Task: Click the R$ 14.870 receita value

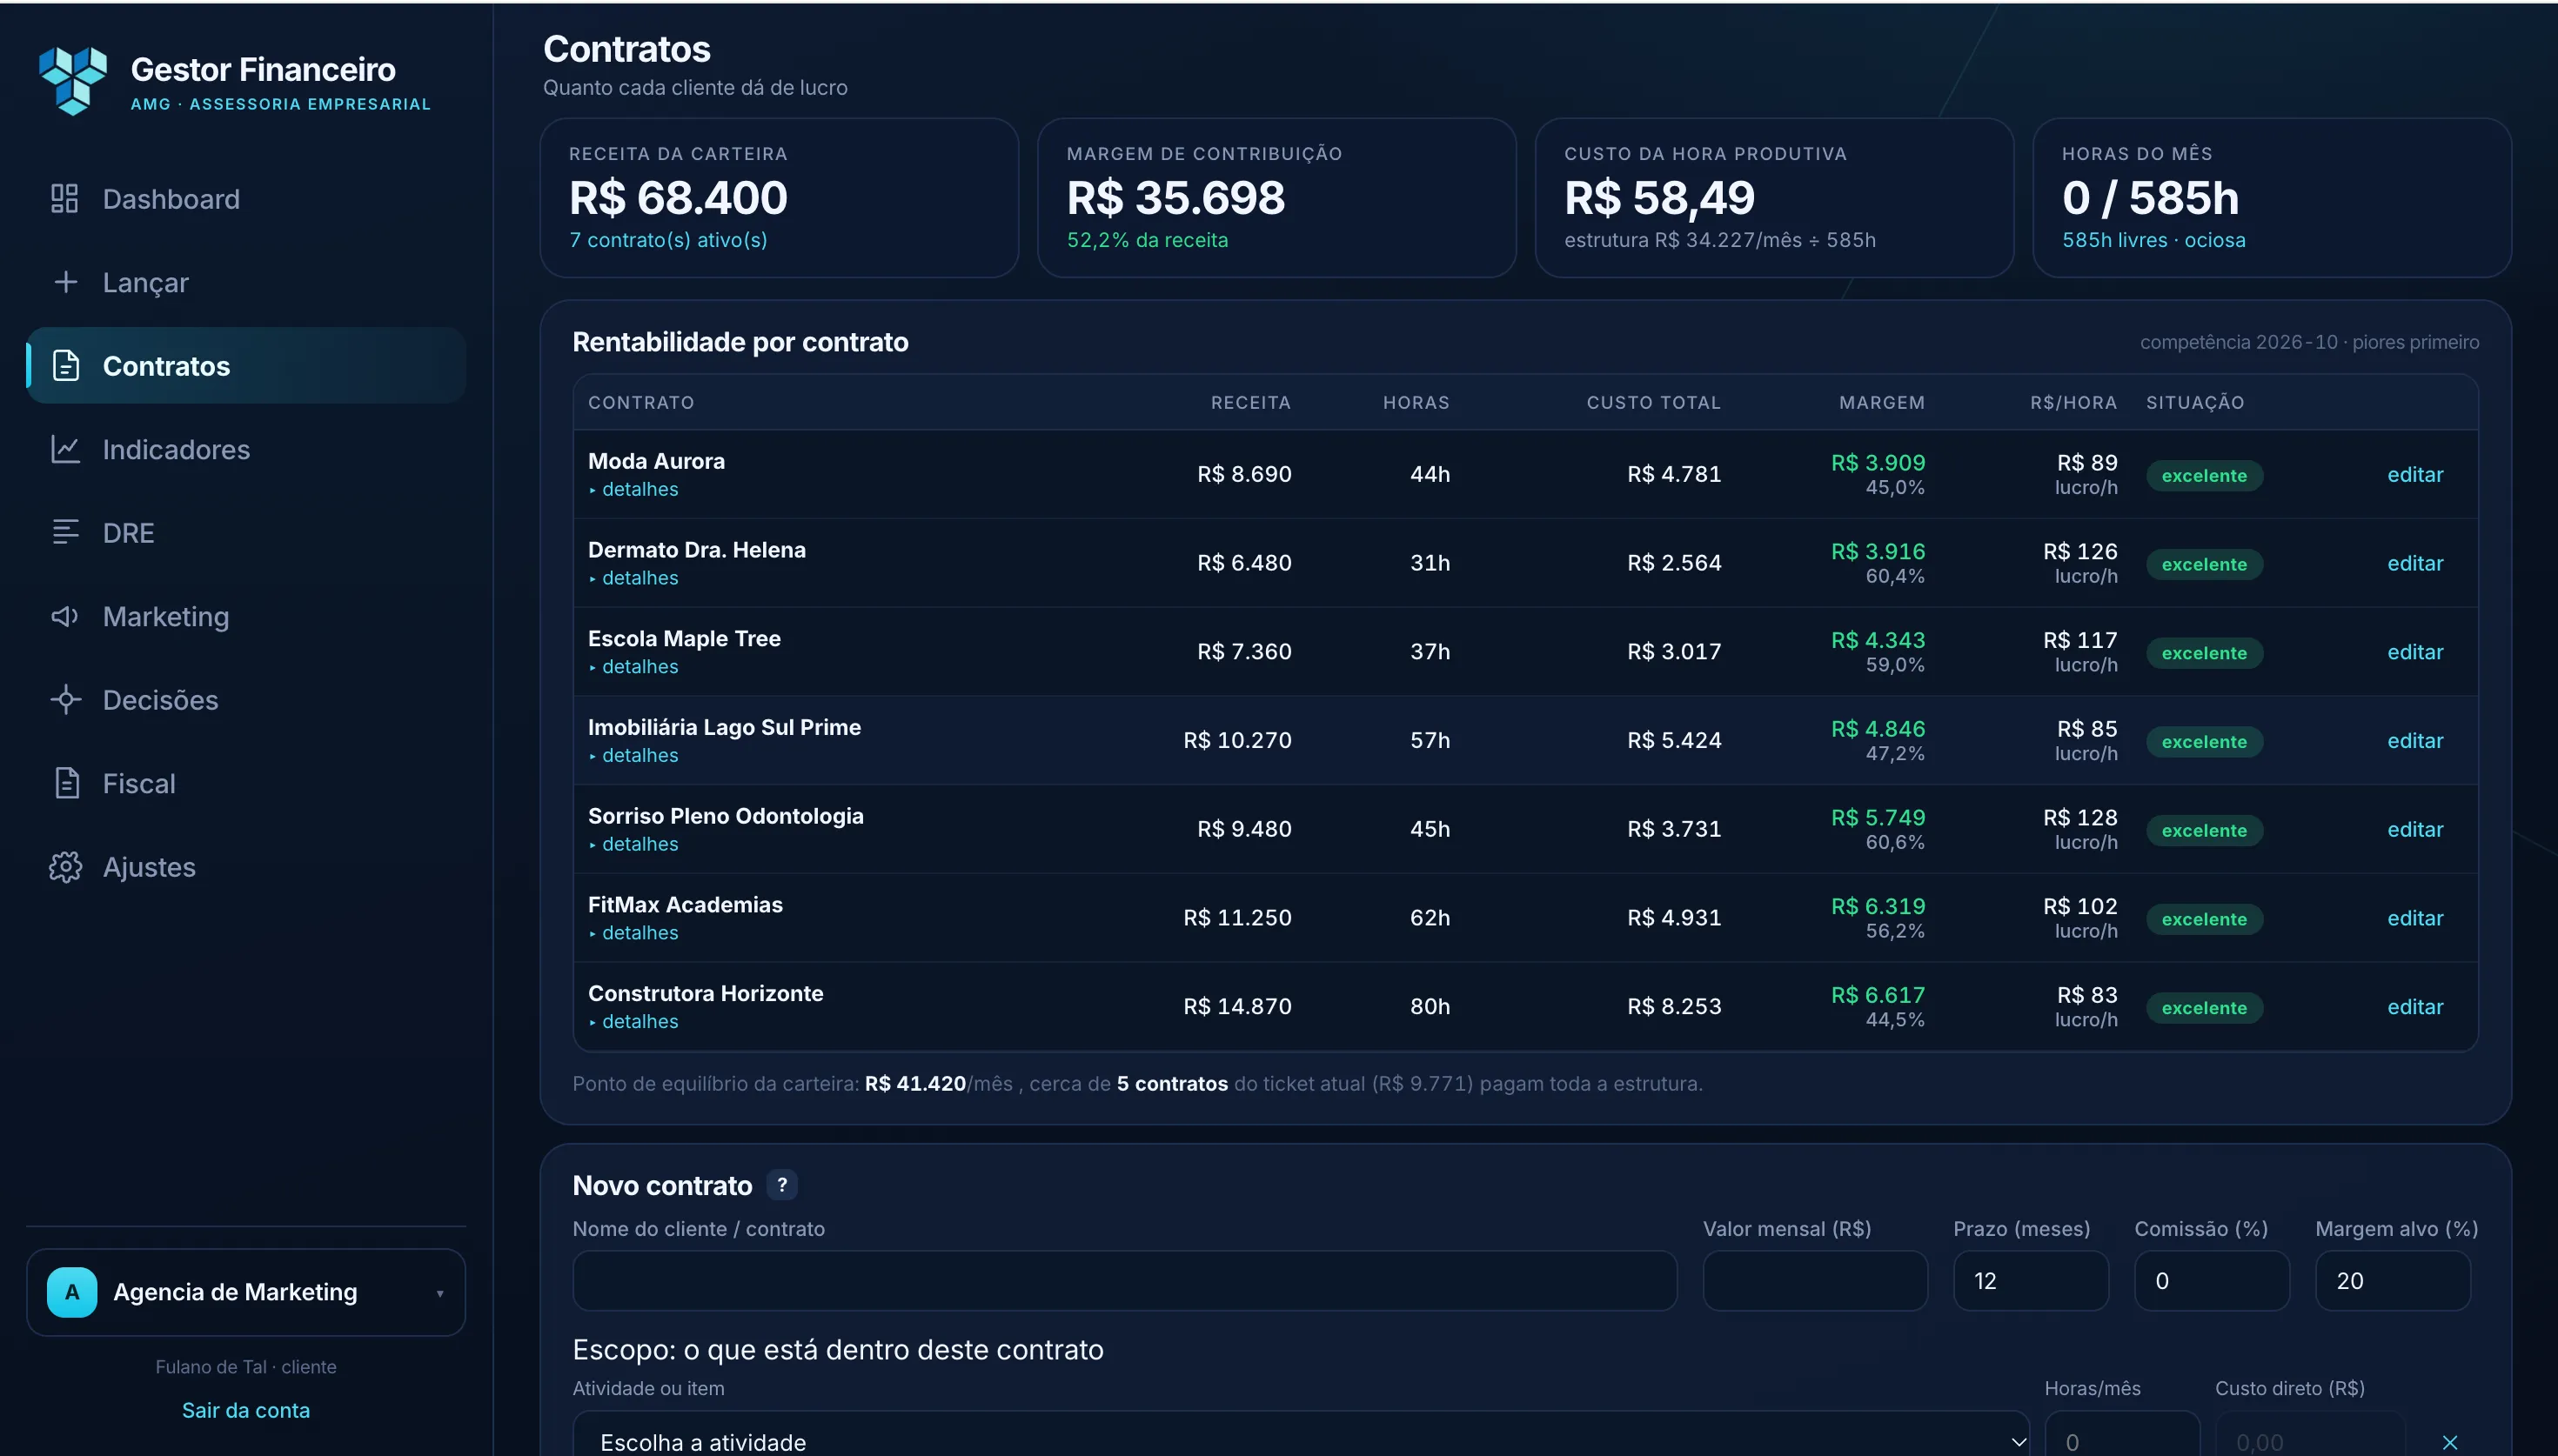Action: tap(1237, 1006)
